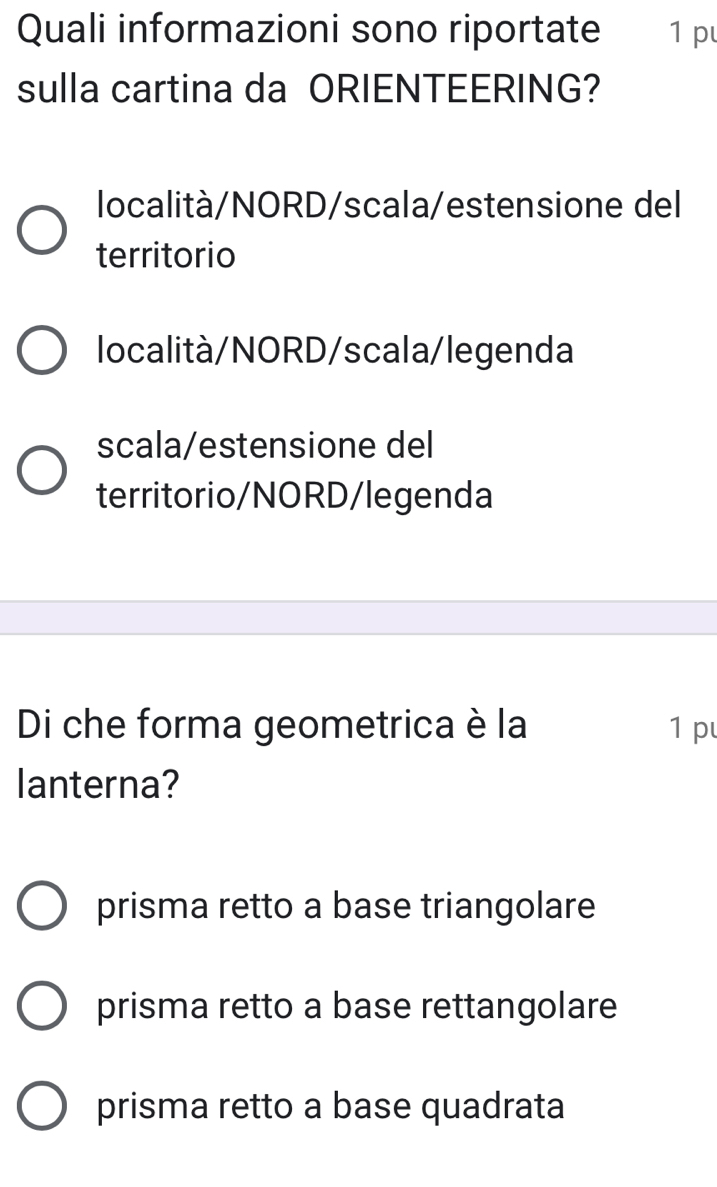Image resolution: width=717 pixels, height=1187 pixels.
Task: Click the 'prisma retto a base quadrata' label
Action: click(331, 1106)
